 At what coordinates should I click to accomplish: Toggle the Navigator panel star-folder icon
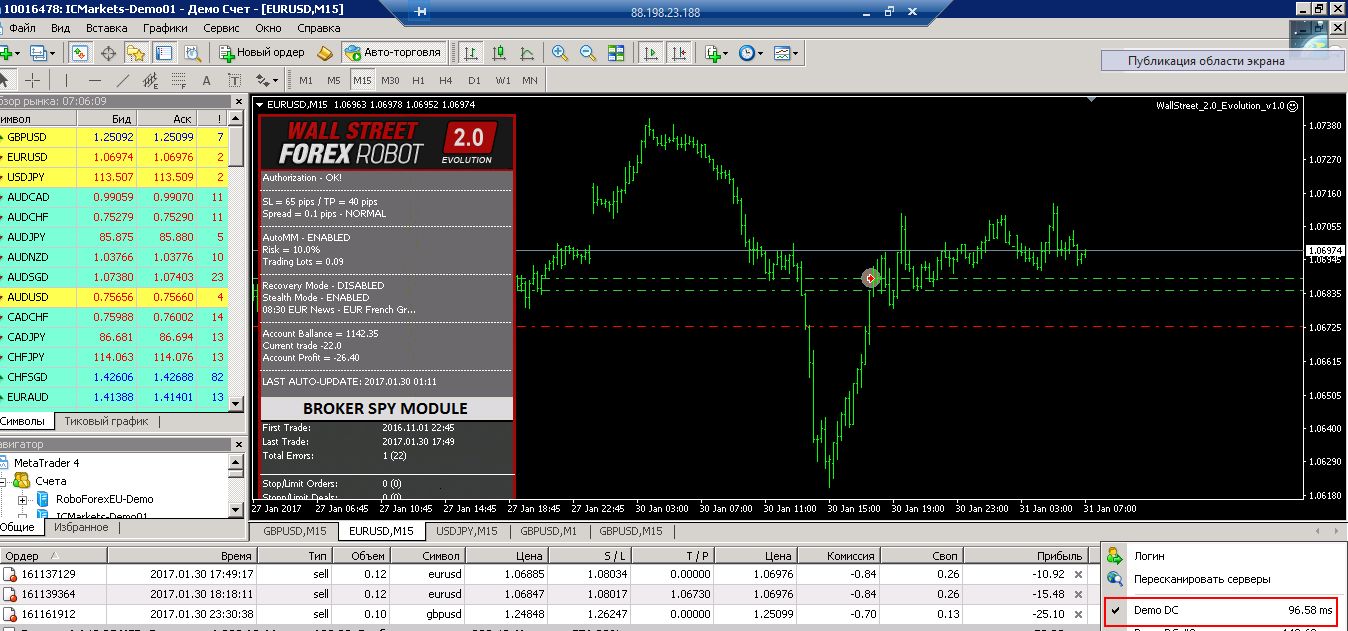pyautogui.click(x=135, y=53)
